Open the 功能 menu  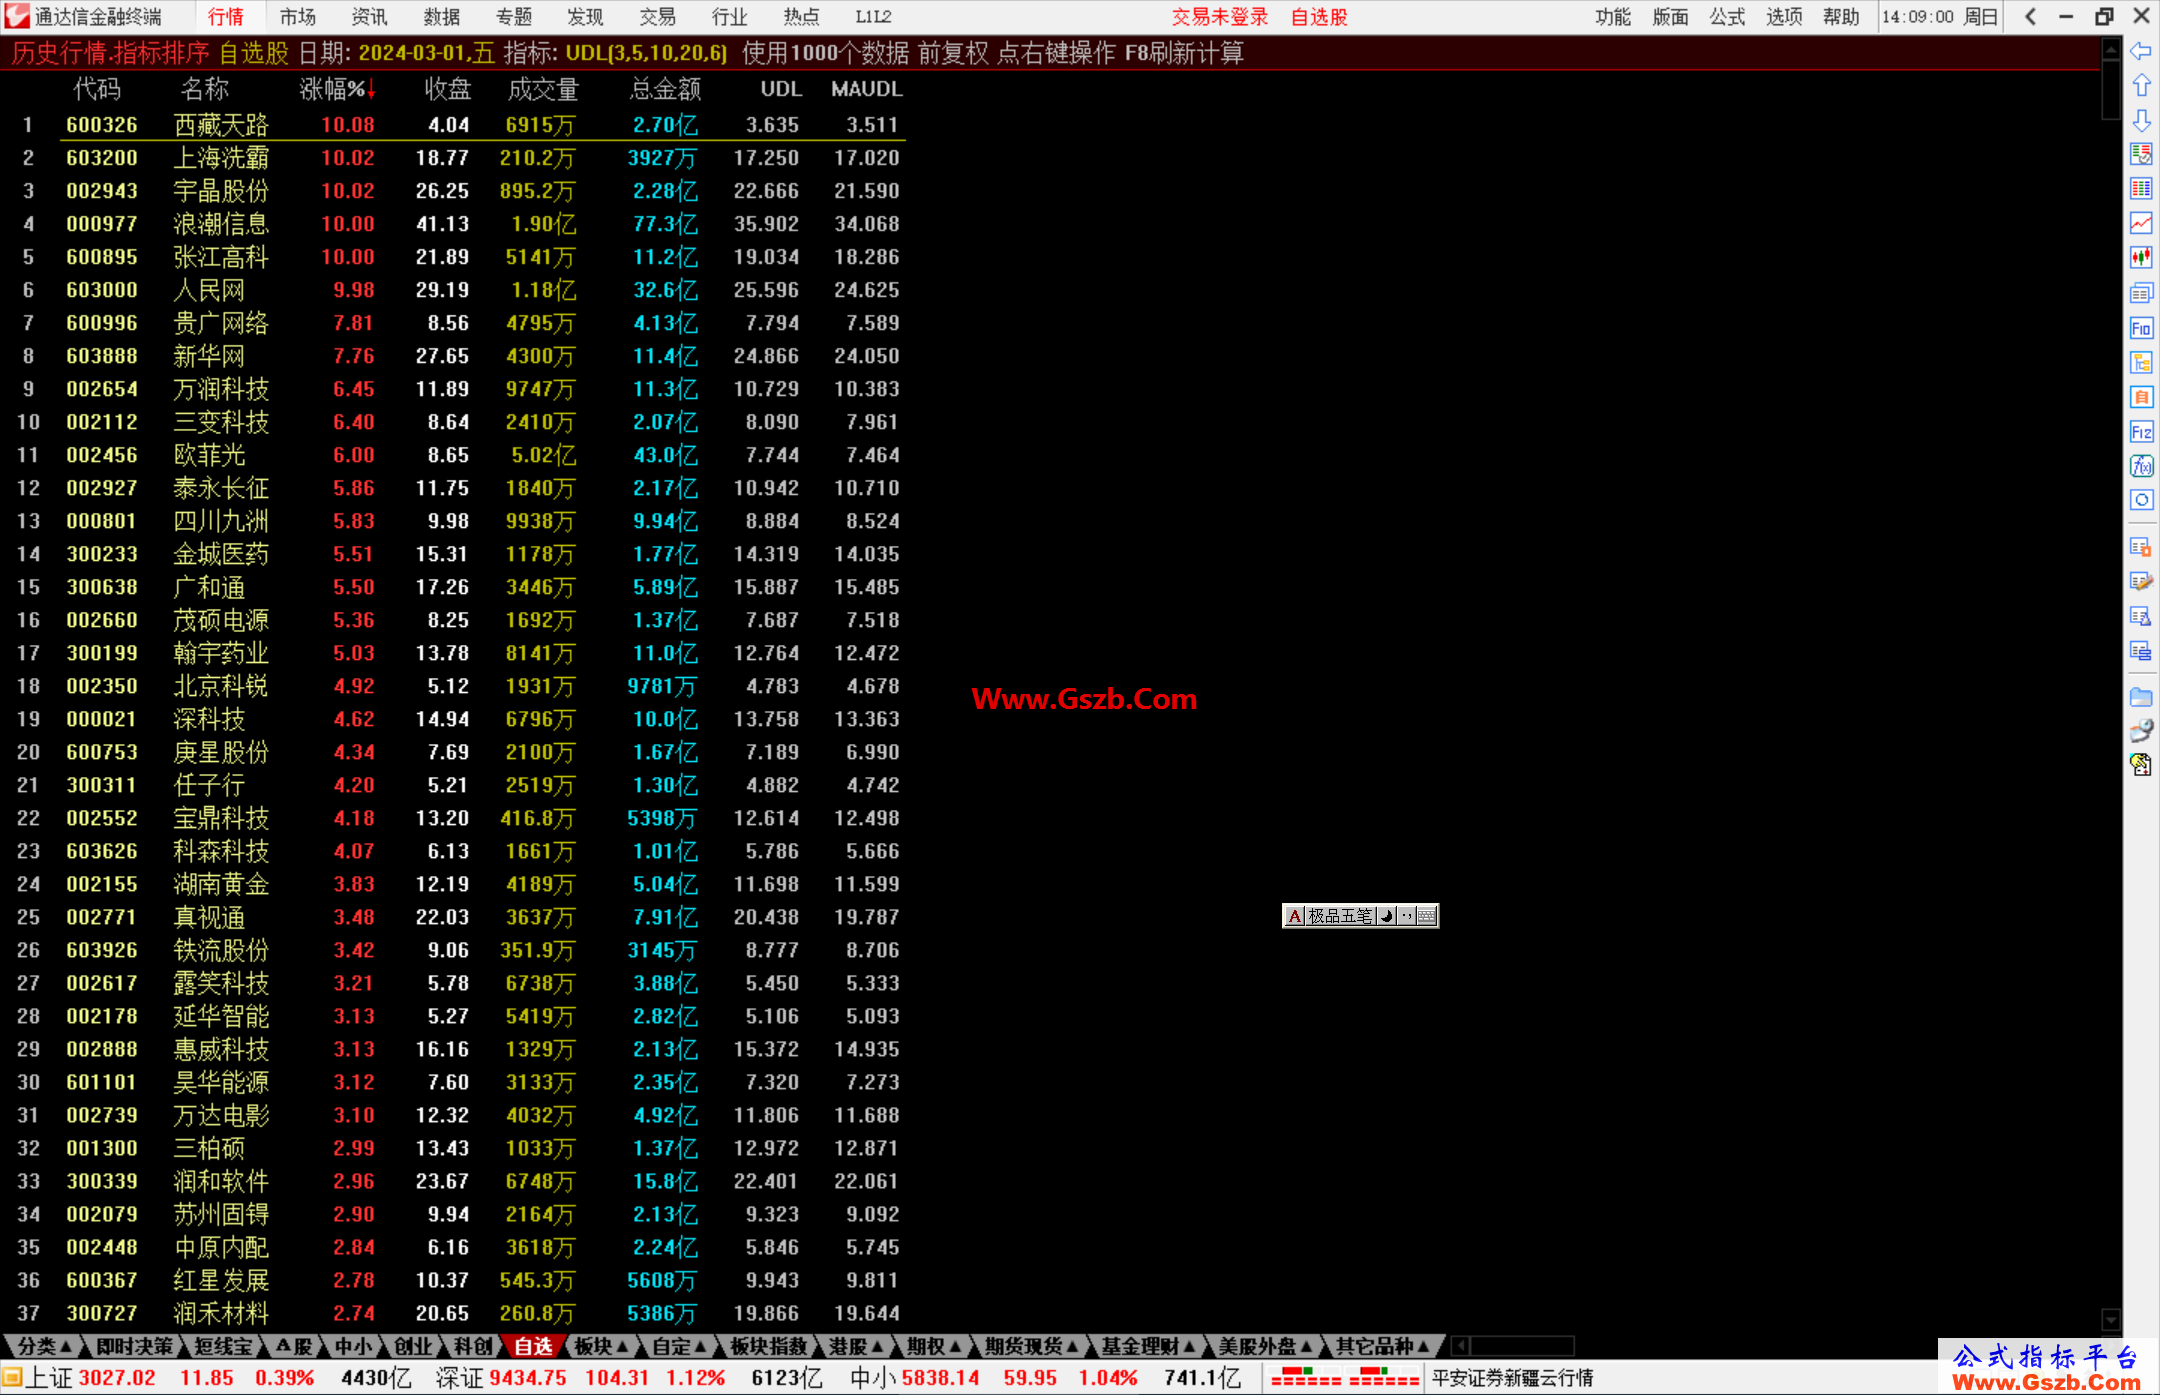pos(1613,17)
